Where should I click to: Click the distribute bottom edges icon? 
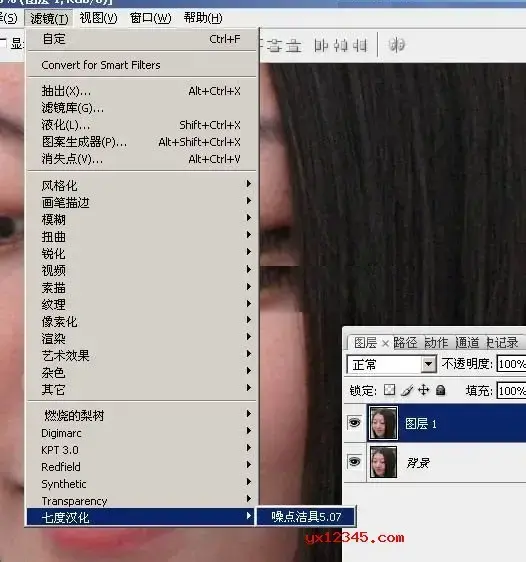click(x=294, y=46)
